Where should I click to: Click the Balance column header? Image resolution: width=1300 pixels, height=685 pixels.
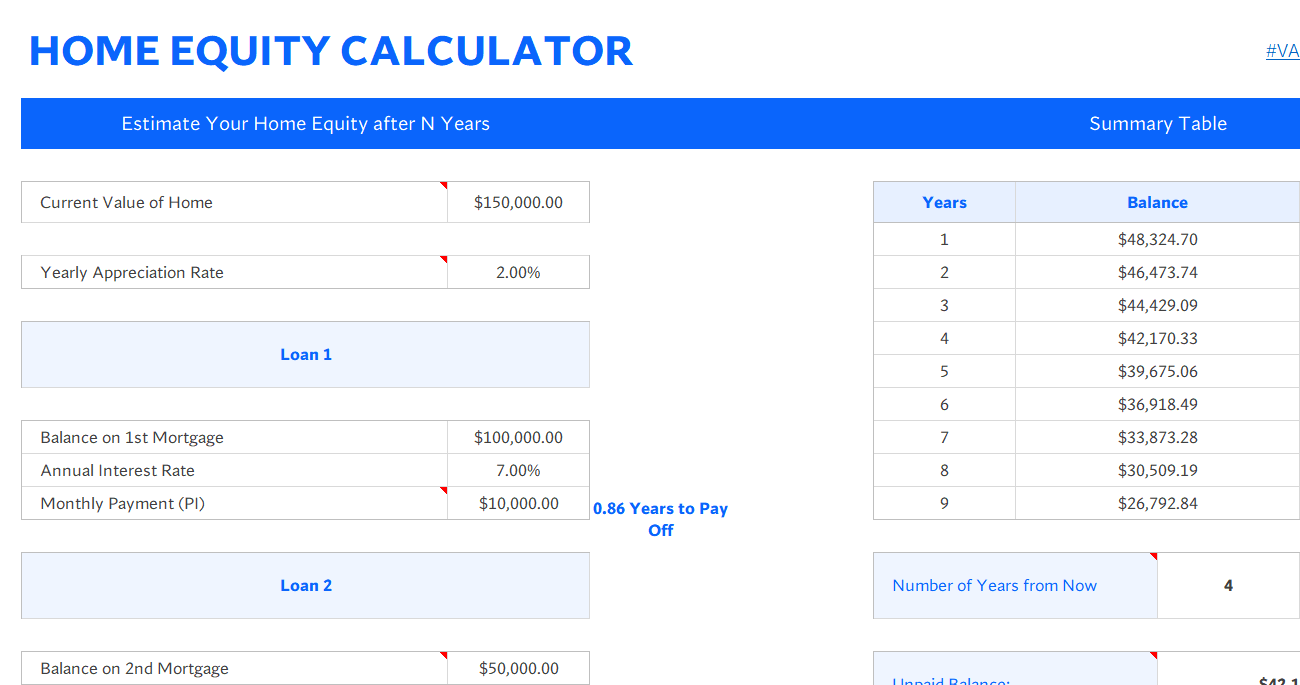coord(1157,202)
